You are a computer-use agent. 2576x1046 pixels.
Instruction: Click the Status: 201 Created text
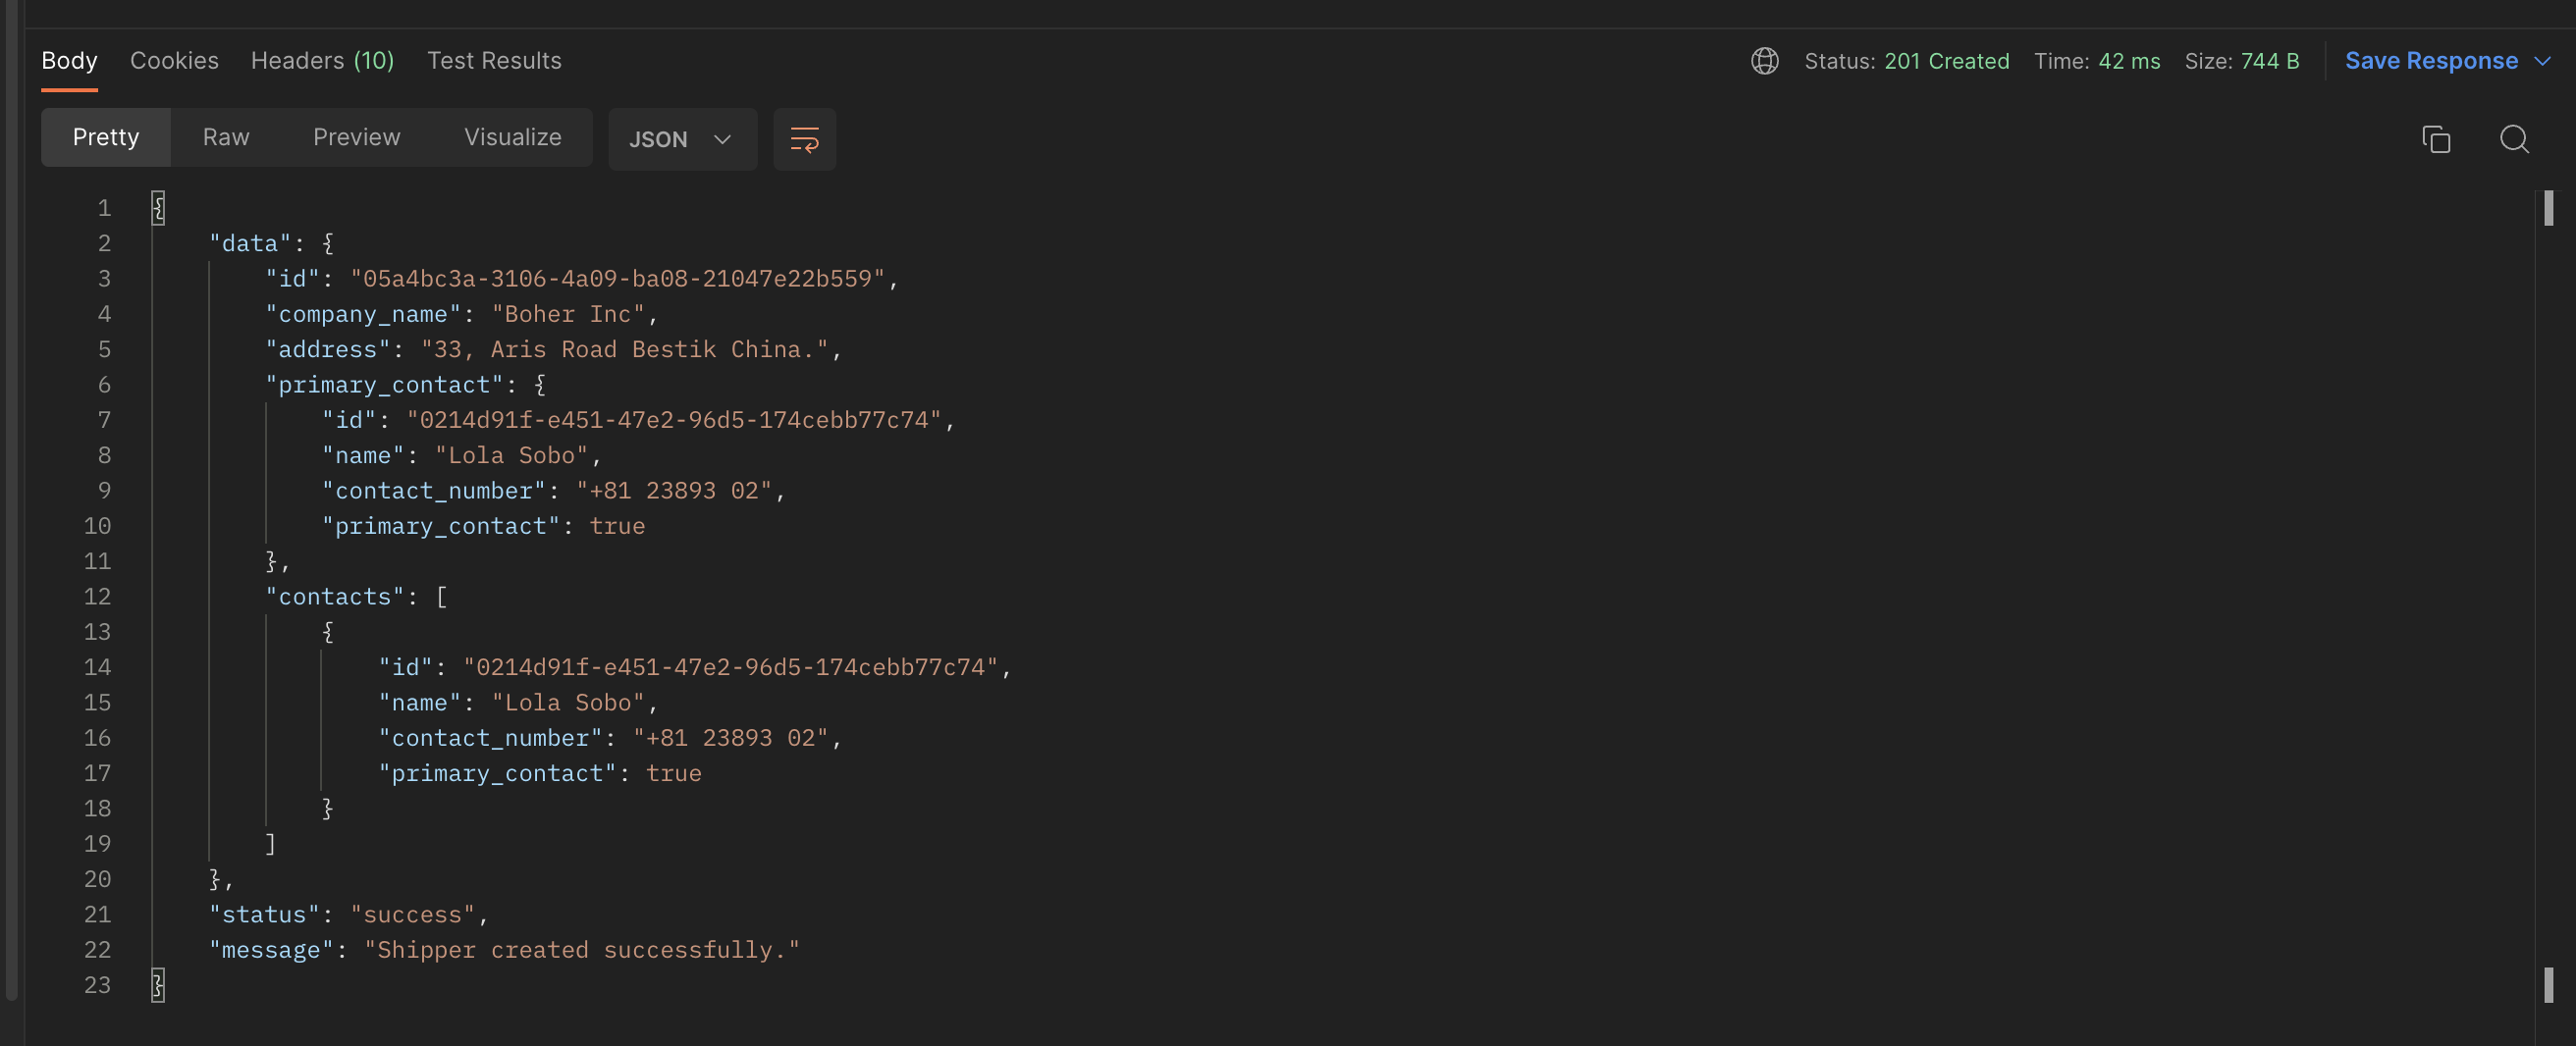1906,61
